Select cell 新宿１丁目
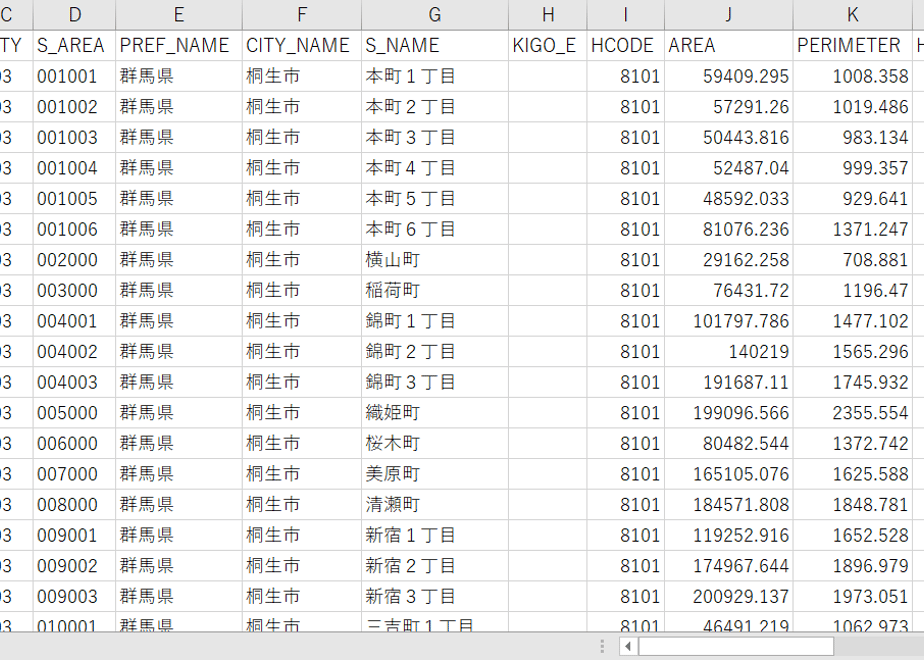924x660 pixels. click(435, 535)
